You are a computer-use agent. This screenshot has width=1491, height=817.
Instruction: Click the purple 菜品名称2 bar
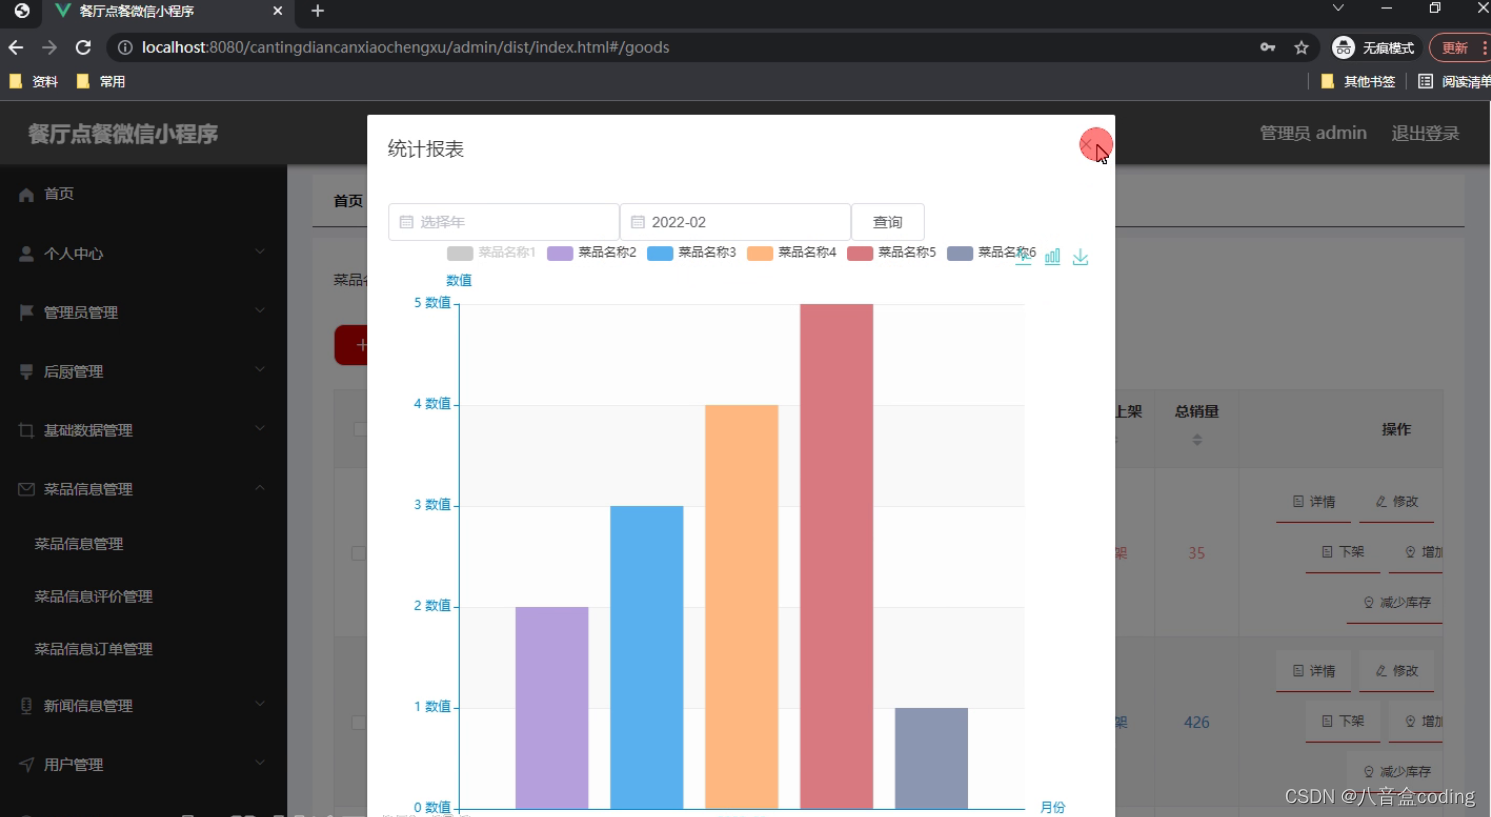click(552, 708)
